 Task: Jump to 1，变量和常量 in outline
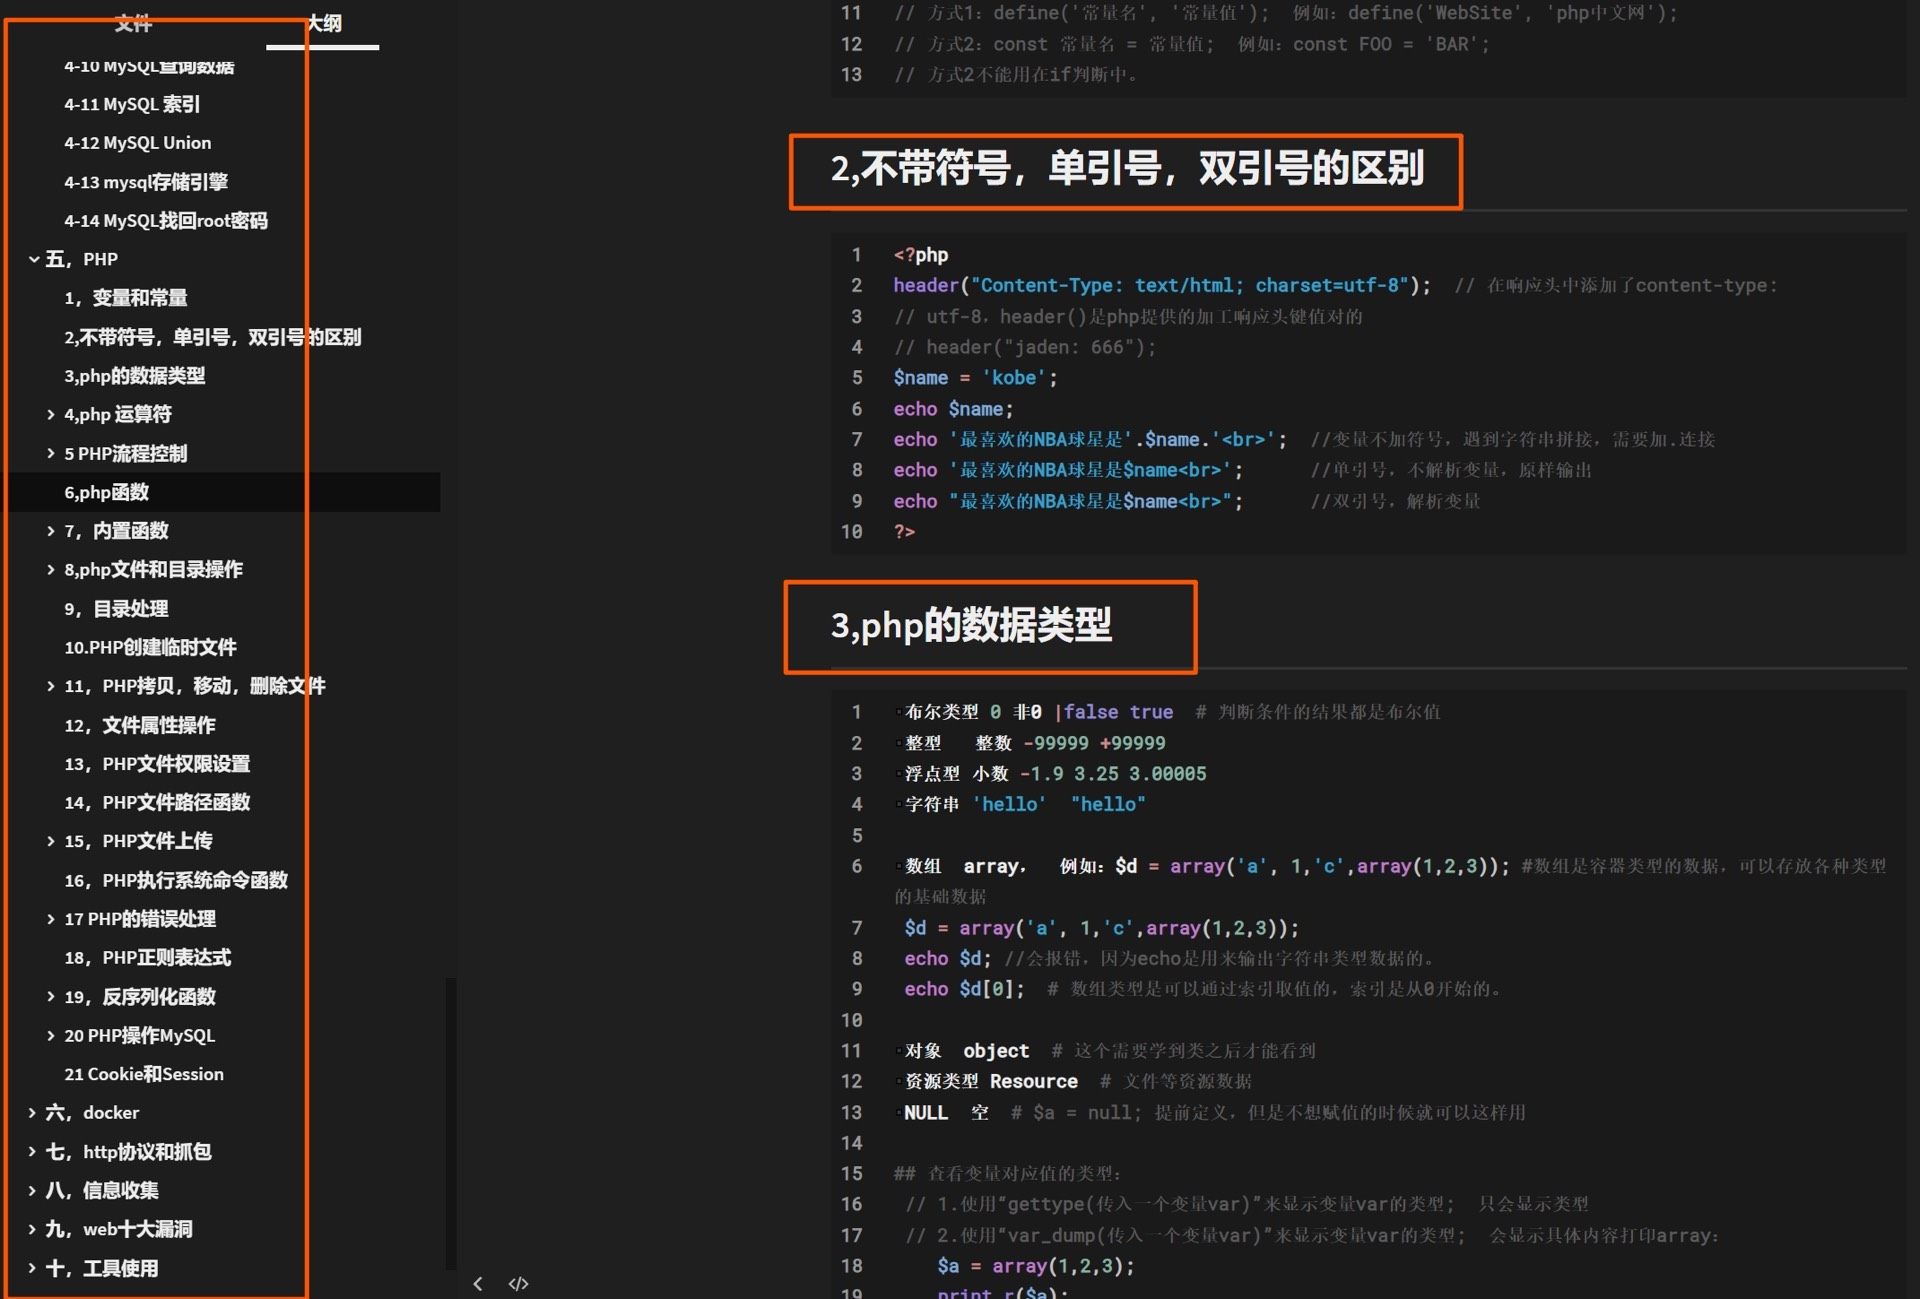coord(126,298)
